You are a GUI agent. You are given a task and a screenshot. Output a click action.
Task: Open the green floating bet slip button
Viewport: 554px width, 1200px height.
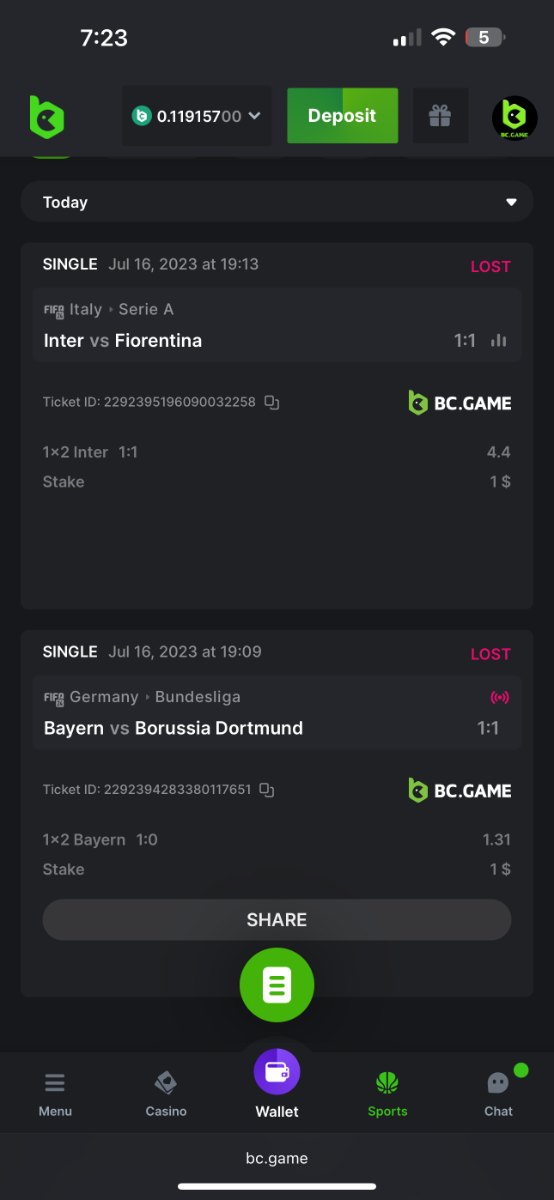pos(277,985)
